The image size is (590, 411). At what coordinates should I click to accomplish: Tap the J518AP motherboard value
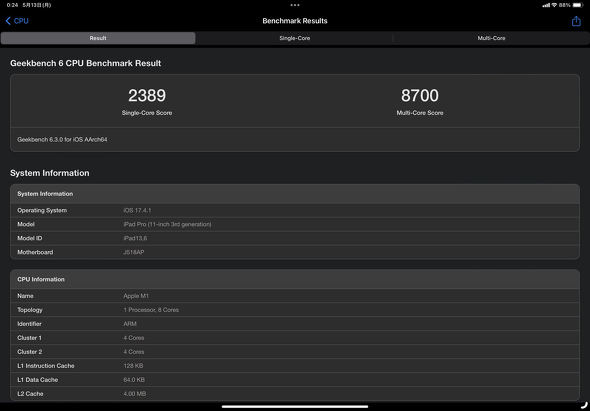click(134, 252)
